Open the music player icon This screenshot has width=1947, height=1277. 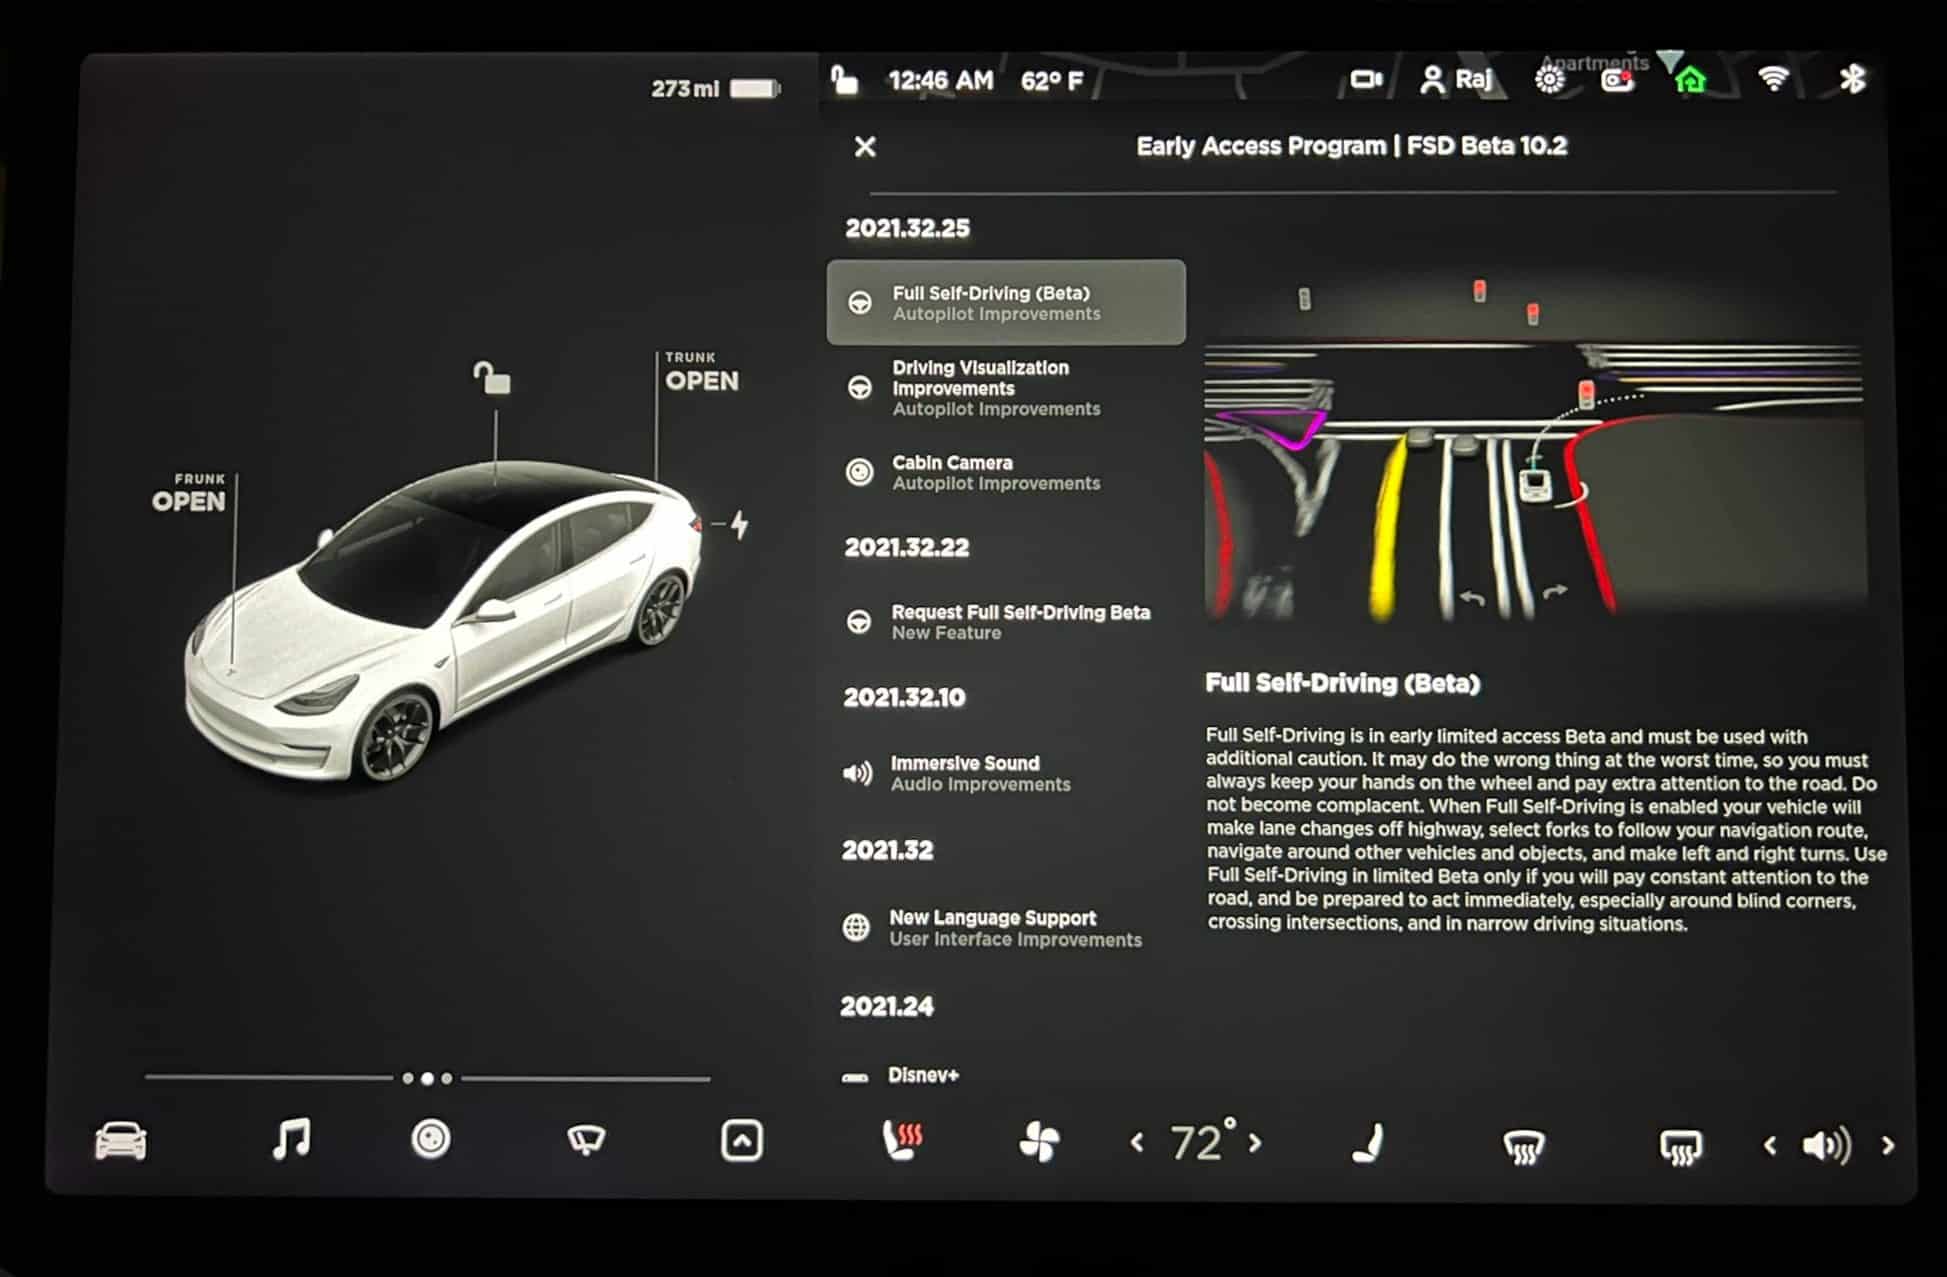click(291, 1139)
